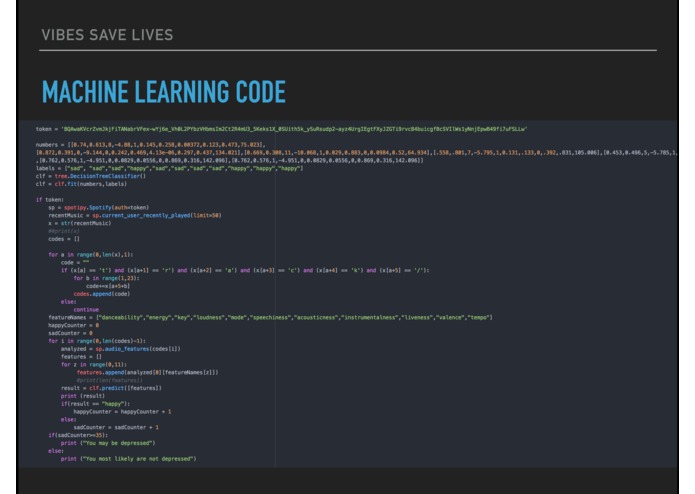Click the code line starting with 'labels = ["sad"'
This screenshot has height=494, width=695.
click(x=169, y=168)
